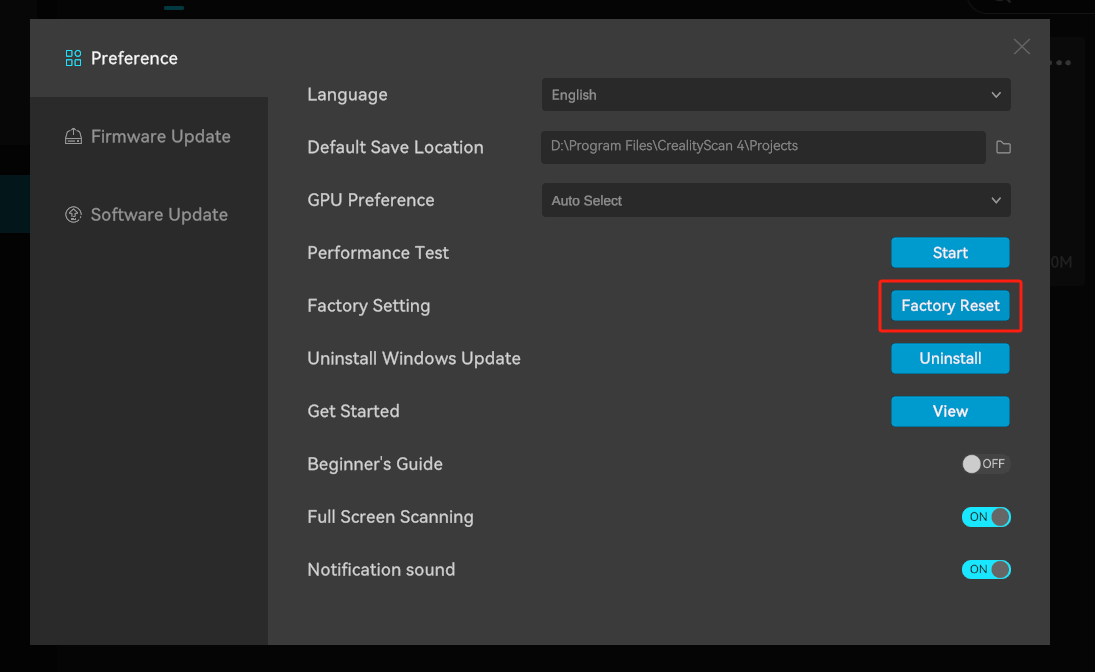1095x672 pixels.
Task: Click the Software Update circular icon
Action: coord(73,215)
